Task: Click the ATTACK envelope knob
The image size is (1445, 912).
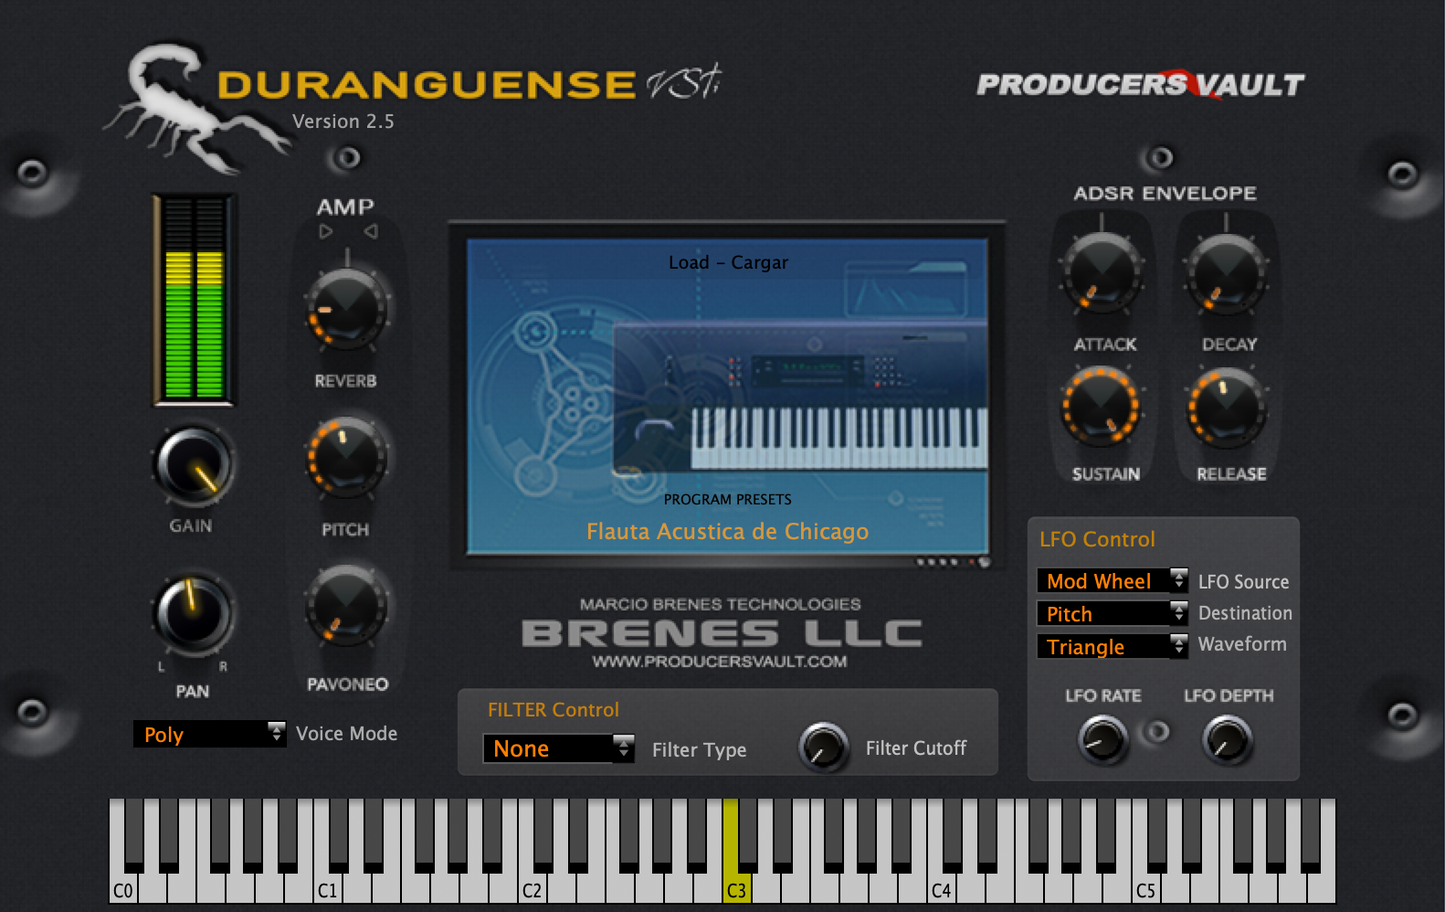Action: pyautogui.click(x=1102, y=273)
